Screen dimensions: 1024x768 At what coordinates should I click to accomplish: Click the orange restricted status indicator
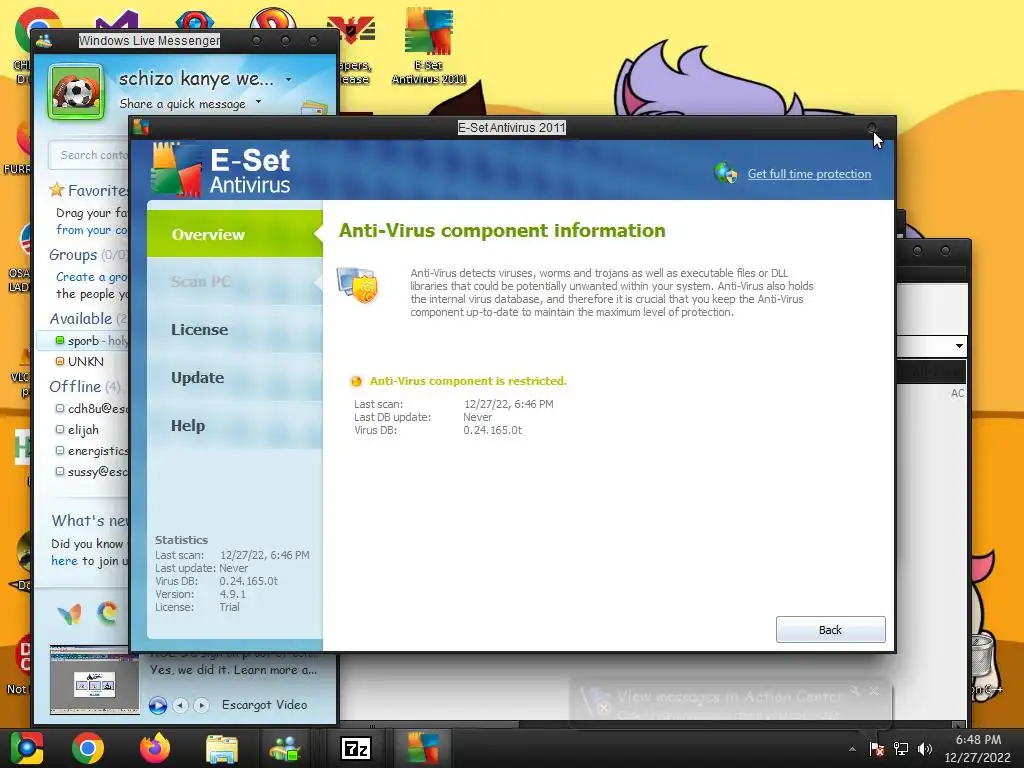click(x=356, y=381)
